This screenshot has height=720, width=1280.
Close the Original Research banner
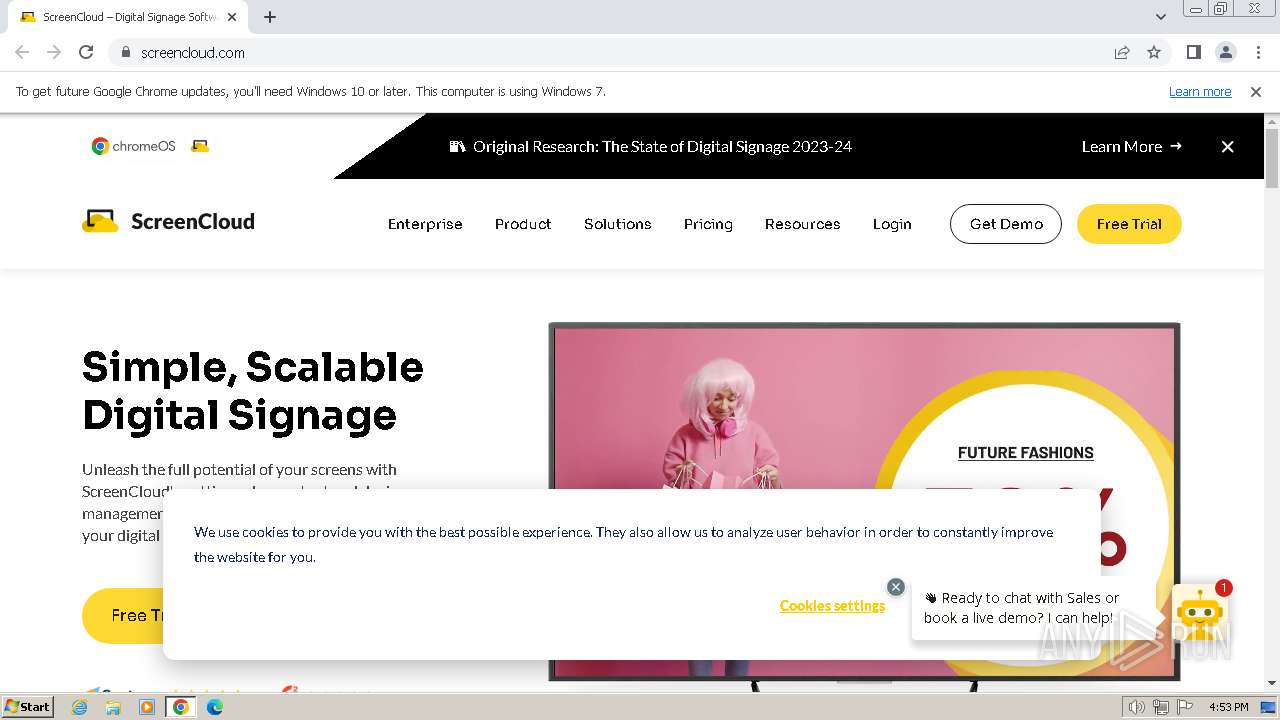pyautogui.click(x=1228, y=146)
